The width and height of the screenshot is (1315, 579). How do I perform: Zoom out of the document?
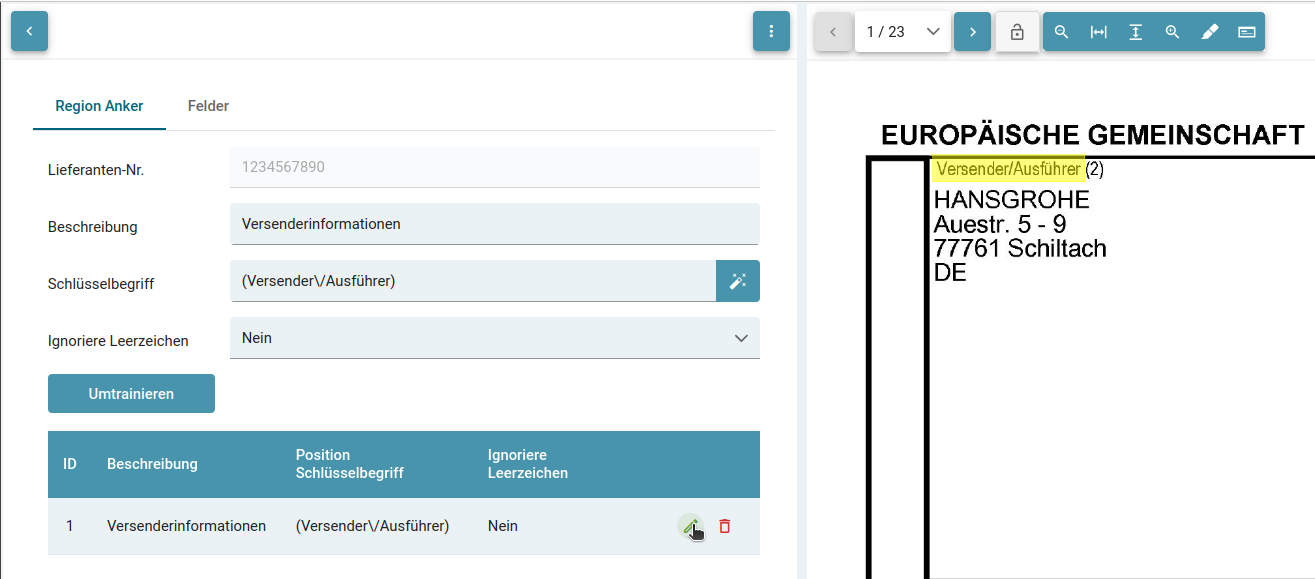coord(1062,32)
